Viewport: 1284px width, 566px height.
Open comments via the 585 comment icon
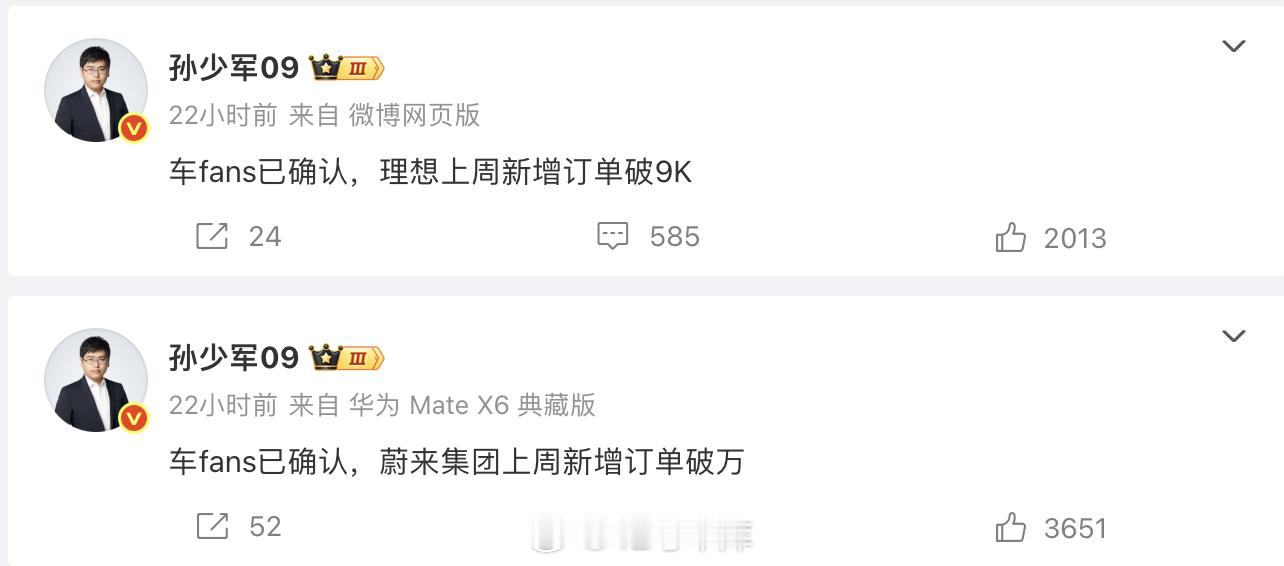612,237
